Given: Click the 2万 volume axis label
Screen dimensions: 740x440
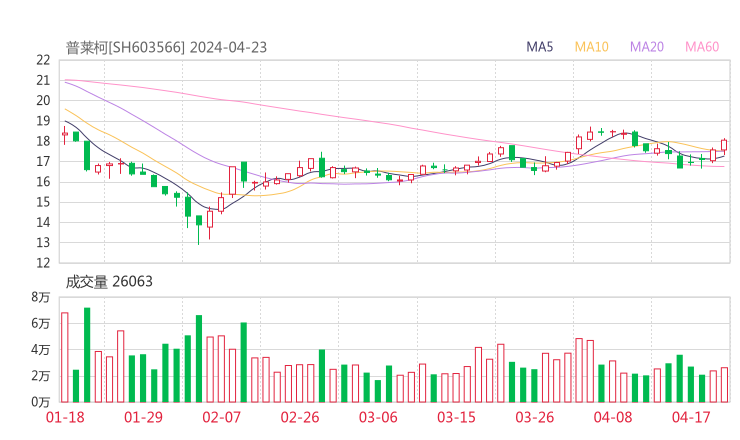Looking at the screenshot, I should pos(41,376).
